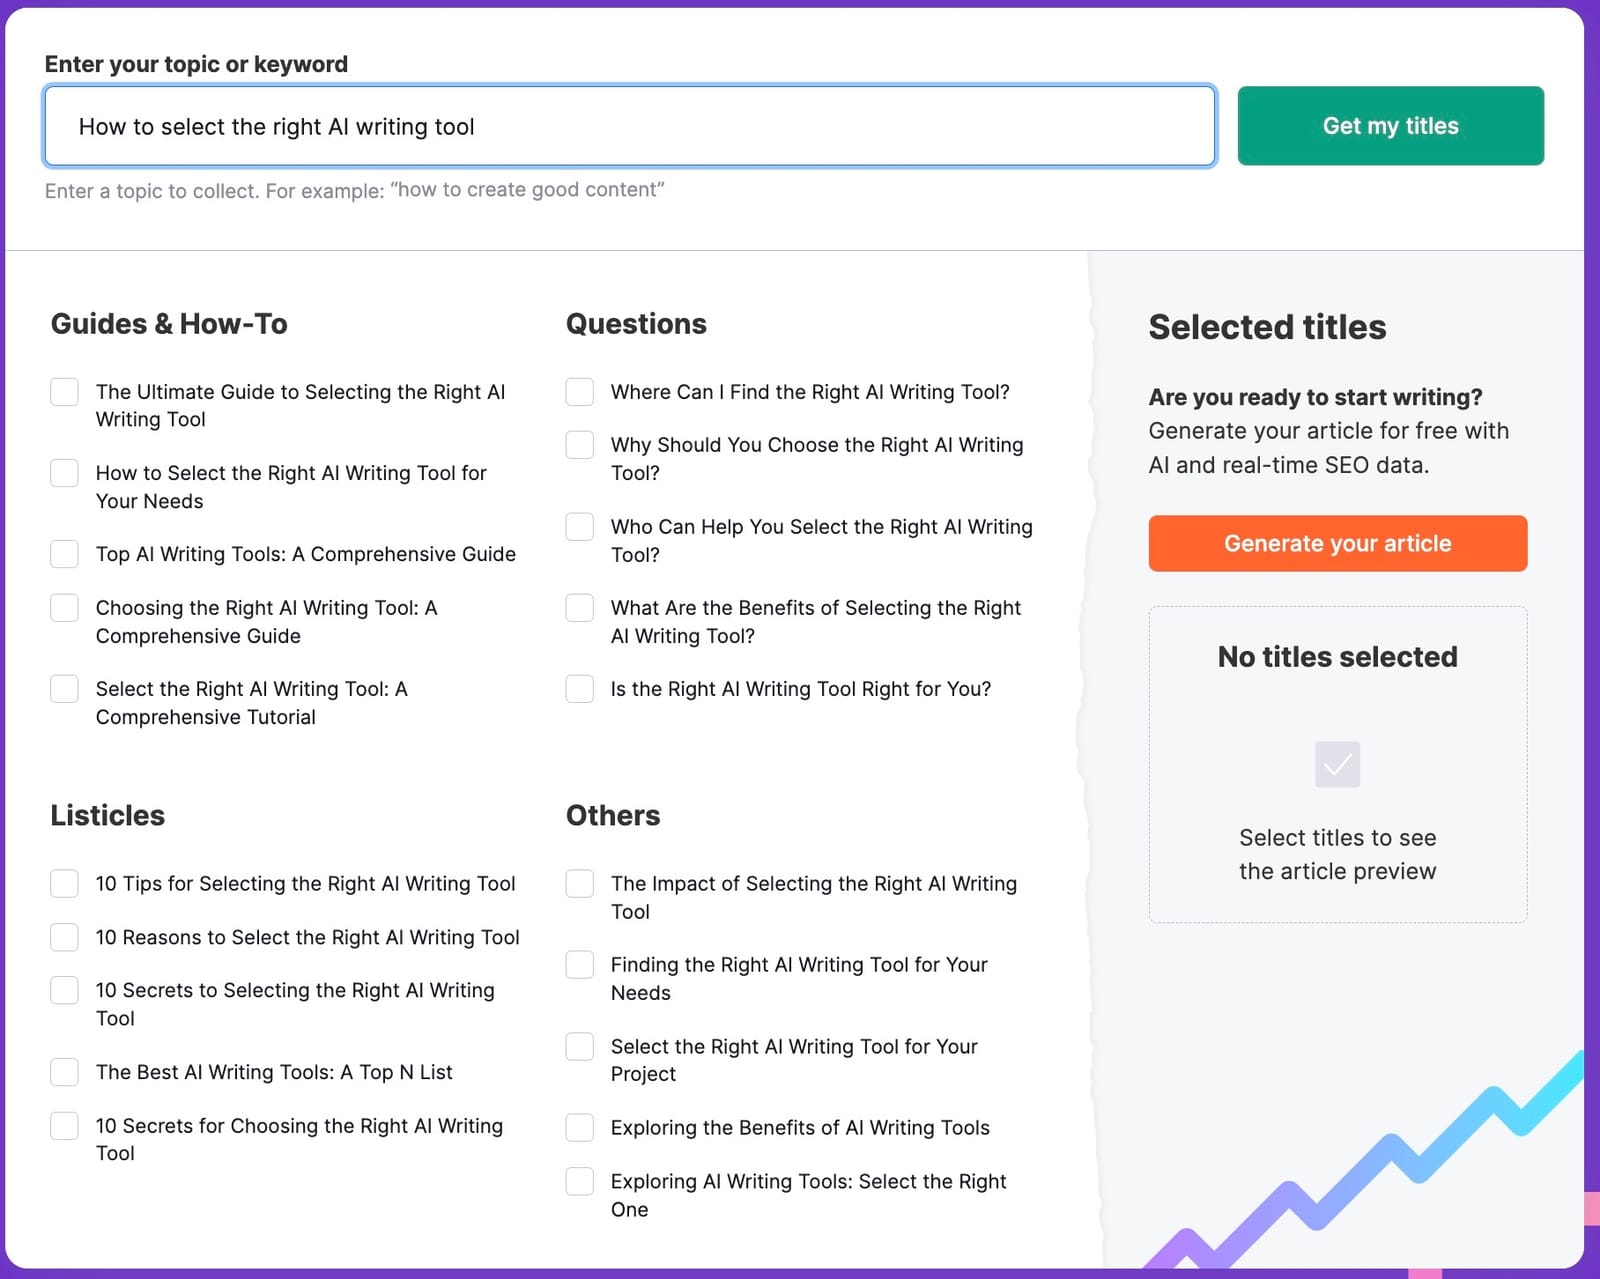
Task: Select 'Where Can I Find the Right AI Writing Tool?'
Action: [579, 392]
